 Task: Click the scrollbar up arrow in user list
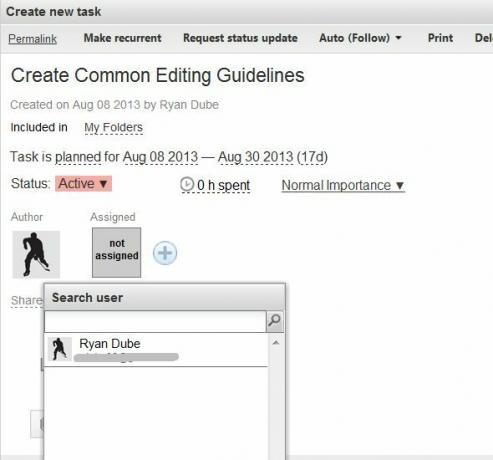tap(276, 343)
